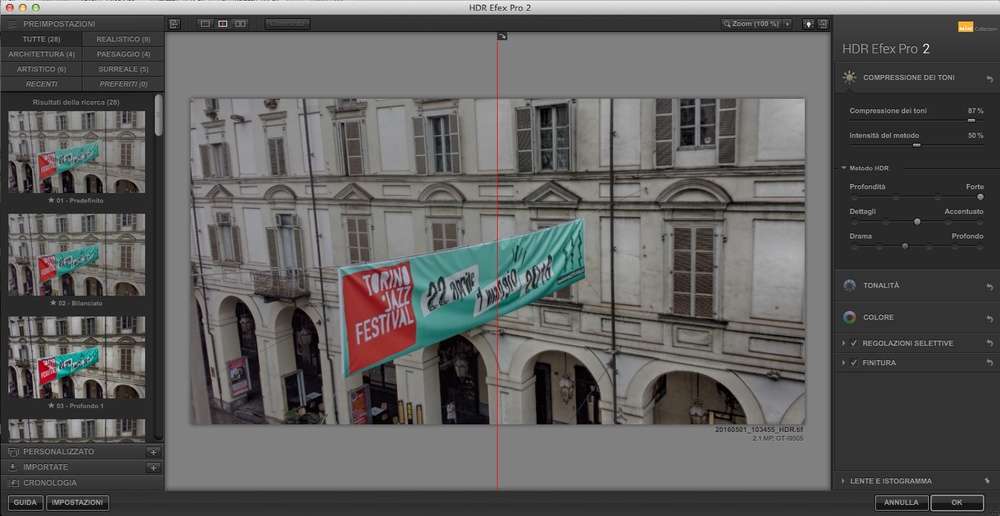The image size is (1000, 516).
Task: Switch to the Paesaggio presets tab
Action: (x=123, y=54)
